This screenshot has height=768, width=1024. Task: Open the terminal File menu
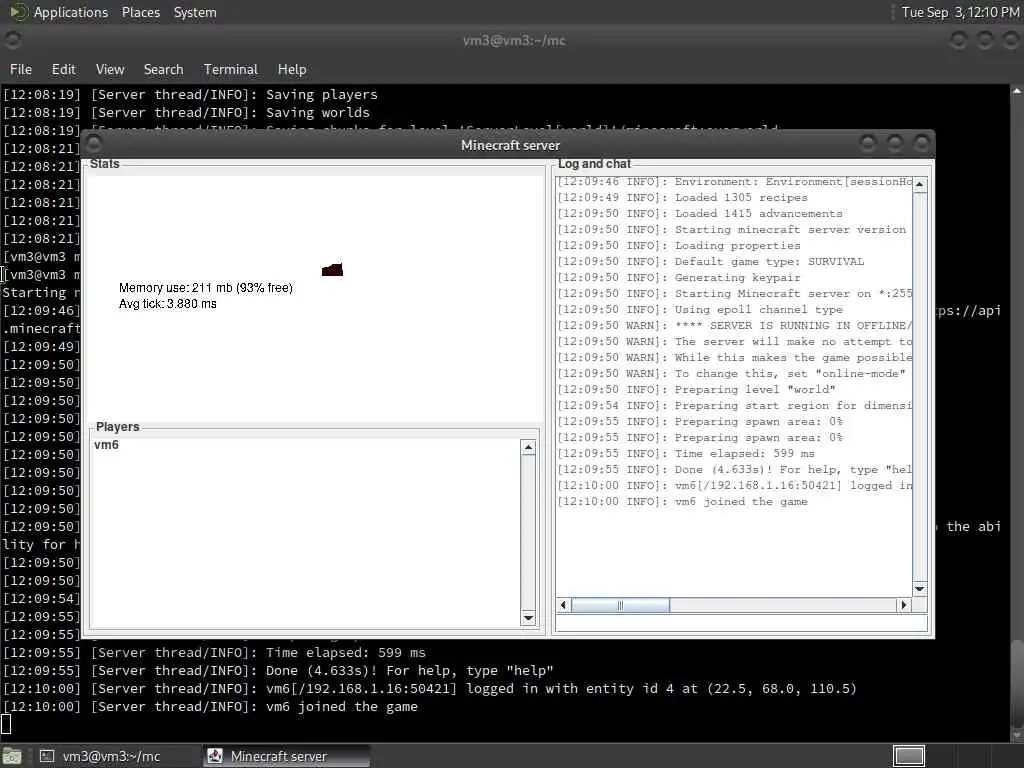[21, 69]
